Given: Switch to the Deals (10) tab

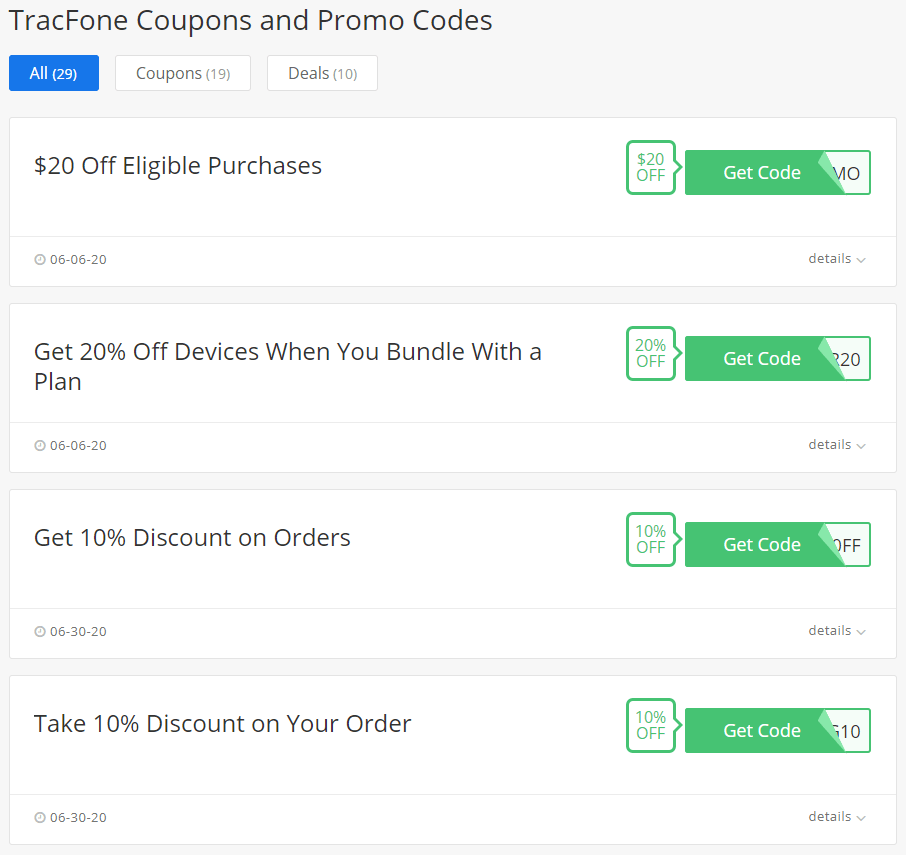Looking at the screenshot, I should [322, 73].
